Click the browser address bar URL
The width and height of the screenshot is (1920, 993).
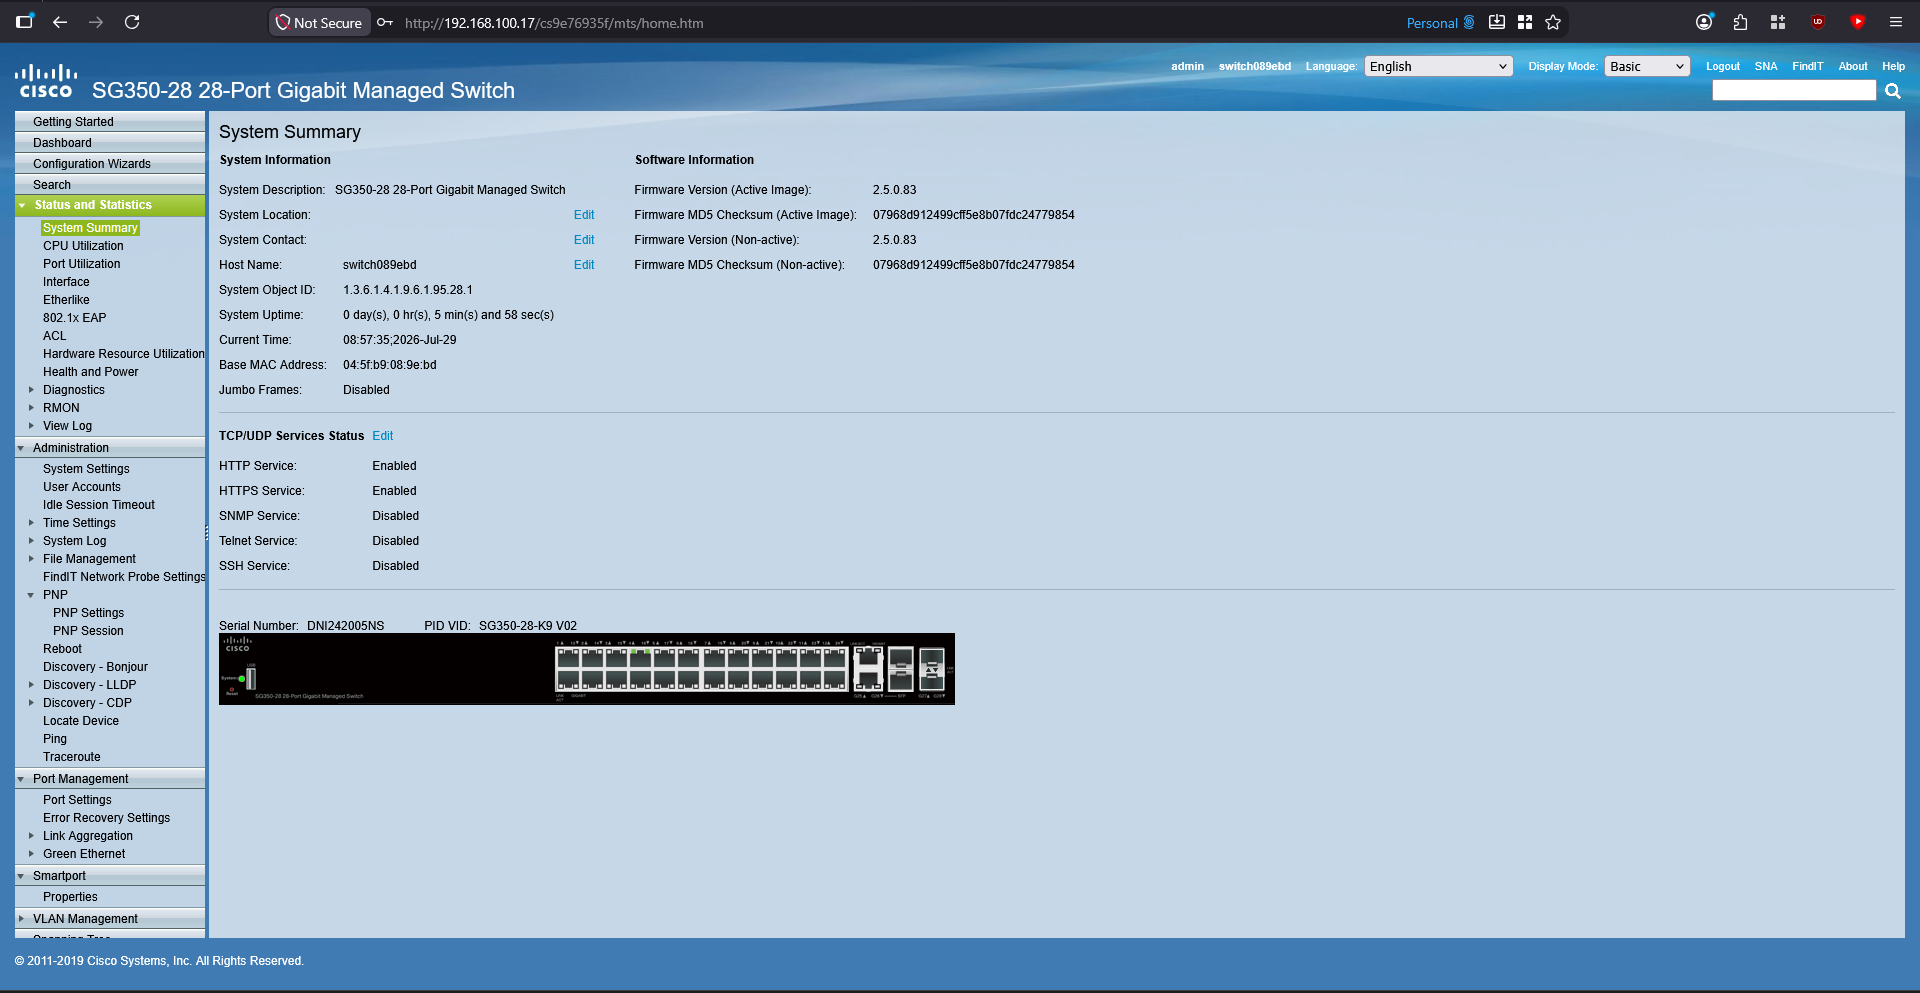554,23
